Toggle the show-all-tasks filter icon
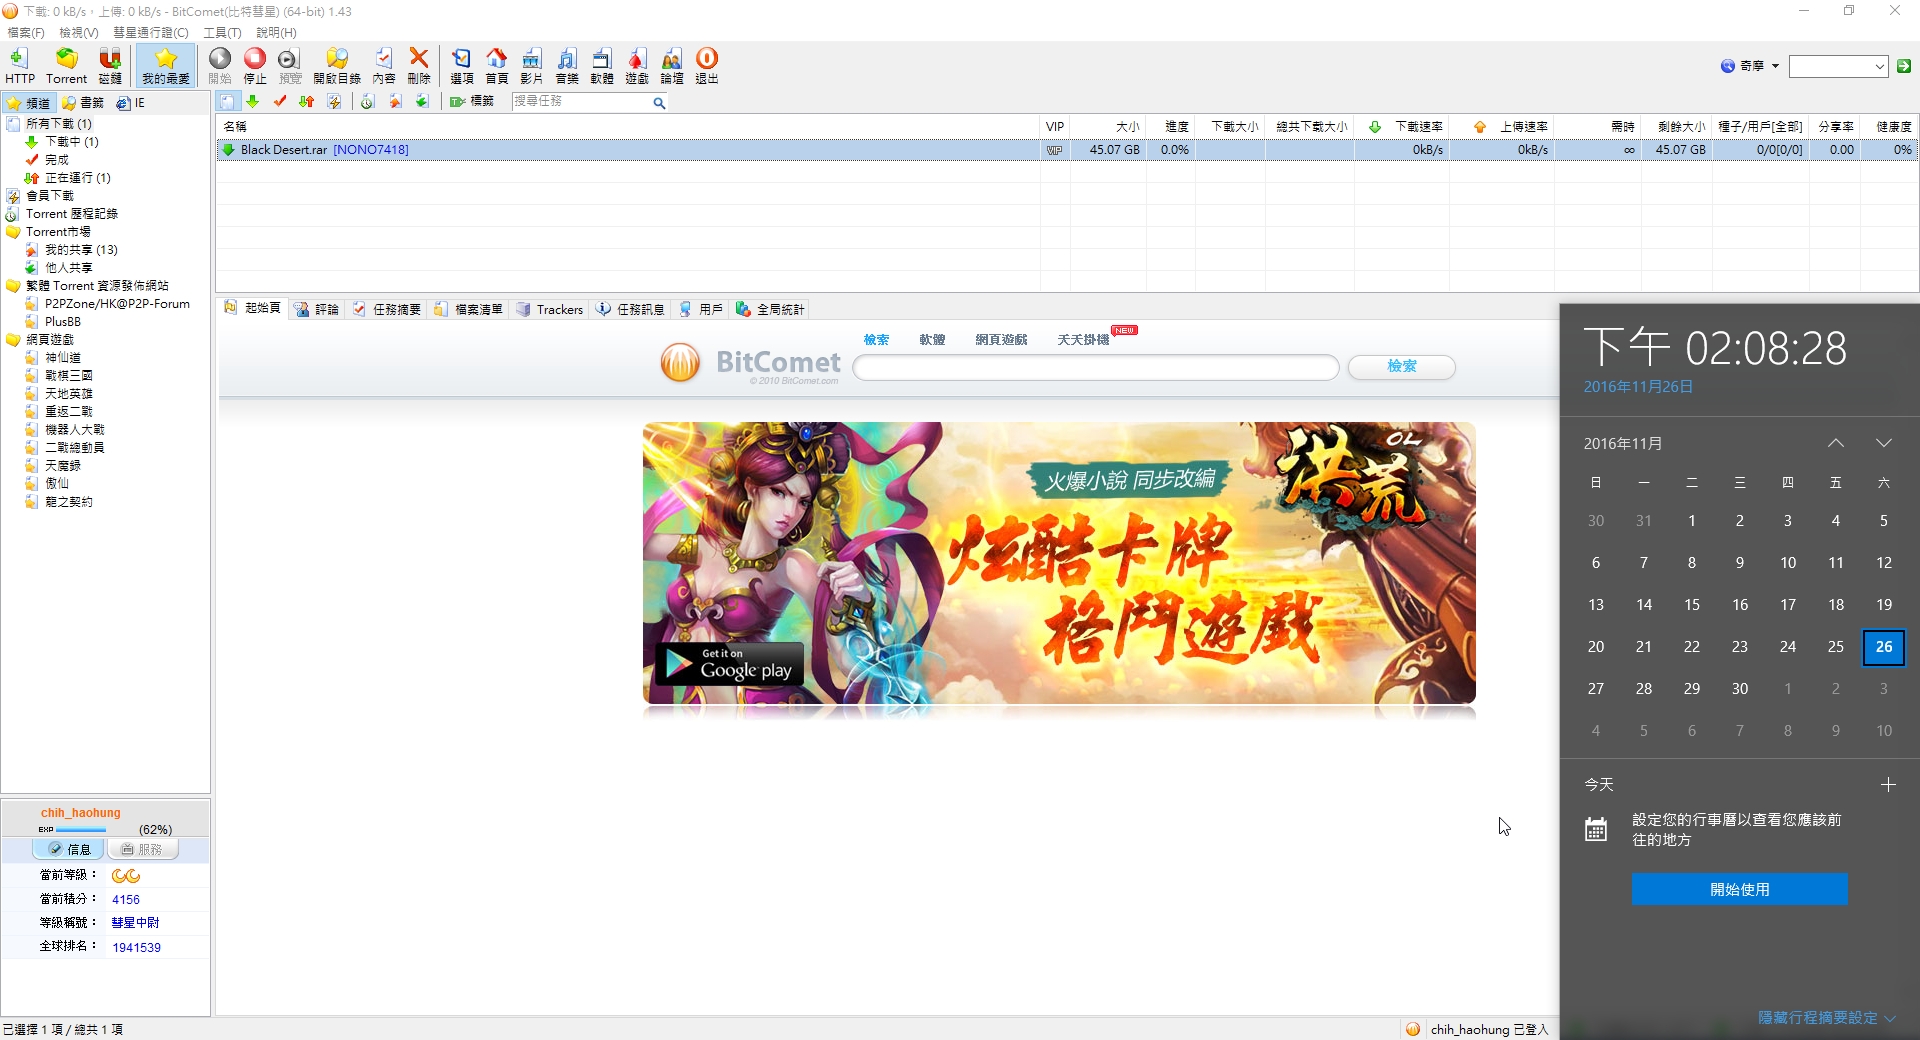Screen dimensions: 1920x1040 pyautogui.click(x=228, y=102)
